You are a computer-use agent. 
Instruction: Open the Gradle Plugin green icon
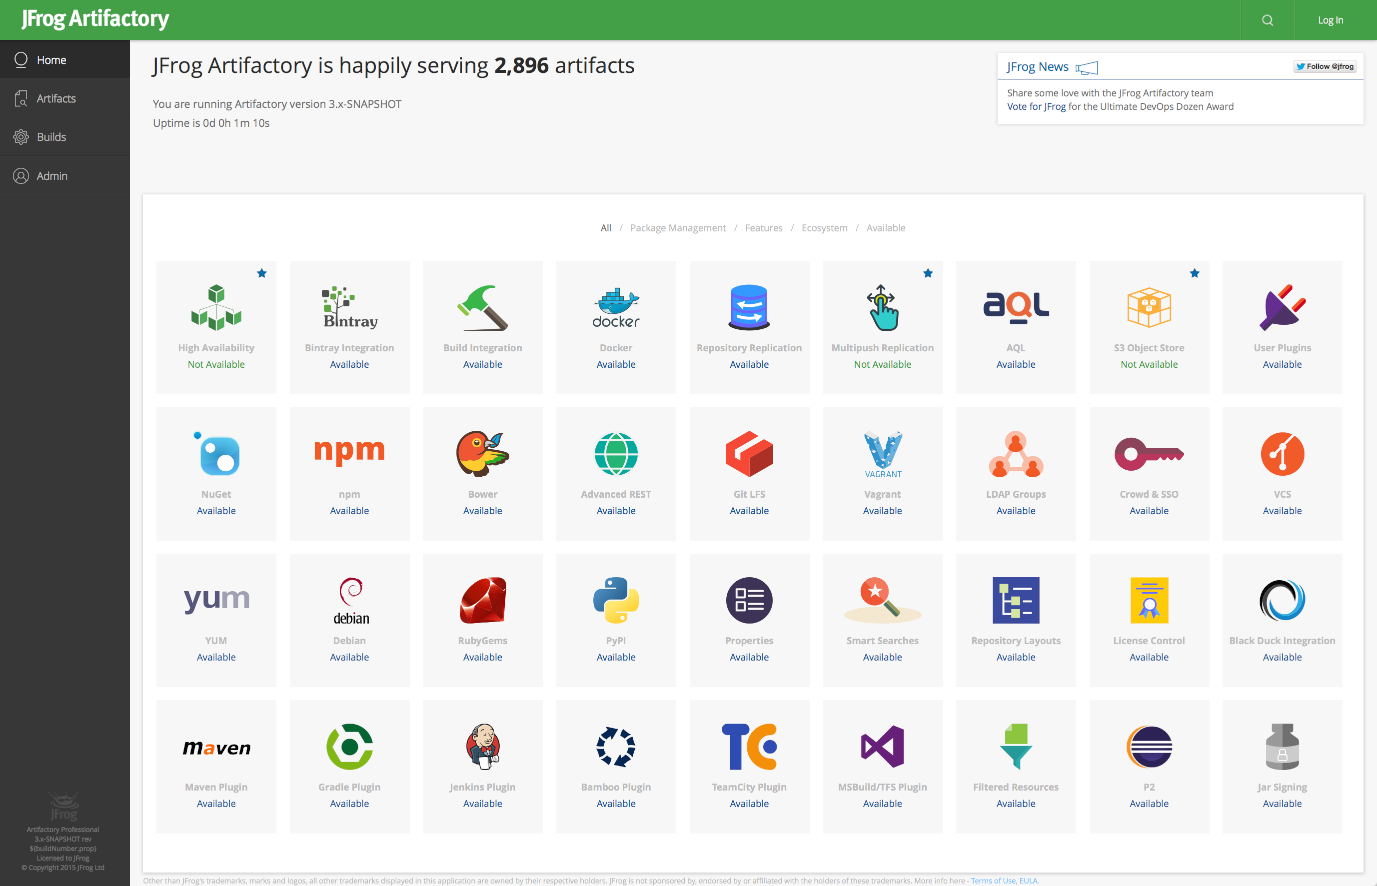pyautogui.click(x=349, y=746)
